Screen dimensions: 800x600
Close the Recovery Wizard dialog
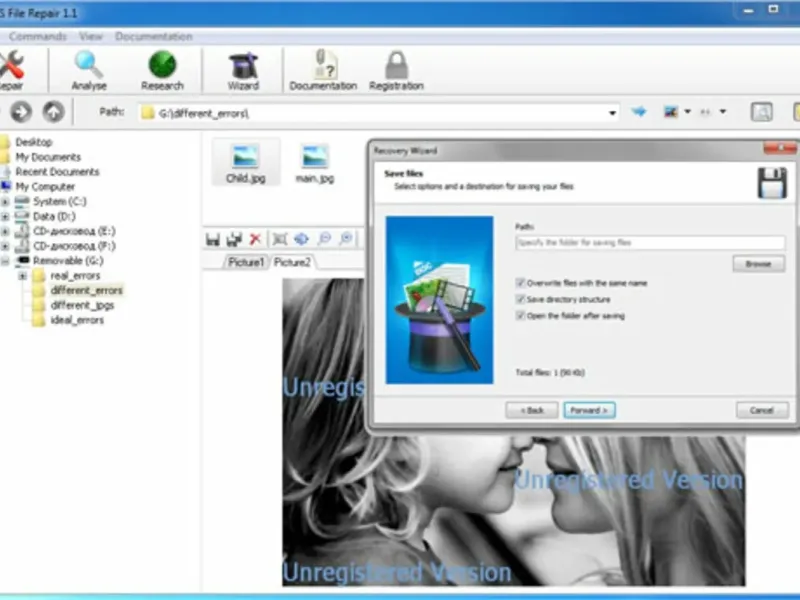[780, 148]
